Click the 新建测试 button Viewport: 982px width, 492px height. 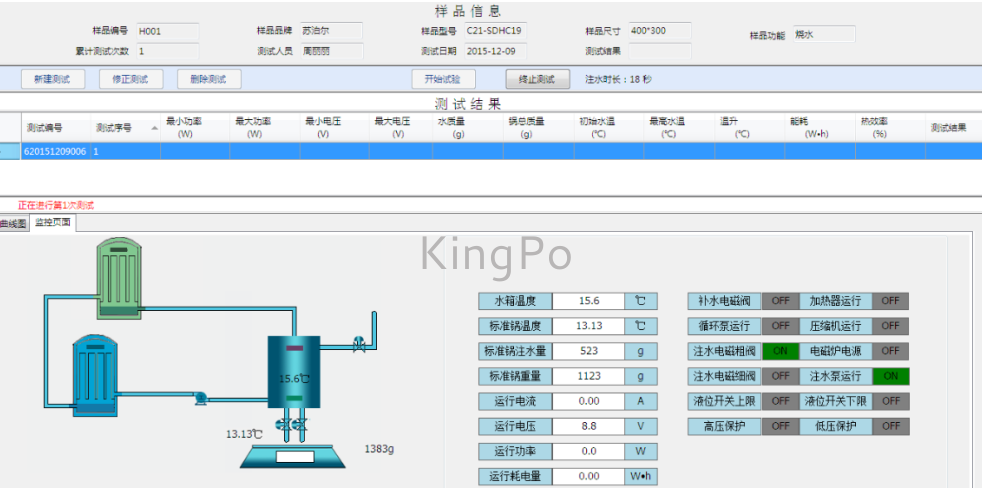click(53, 79)
